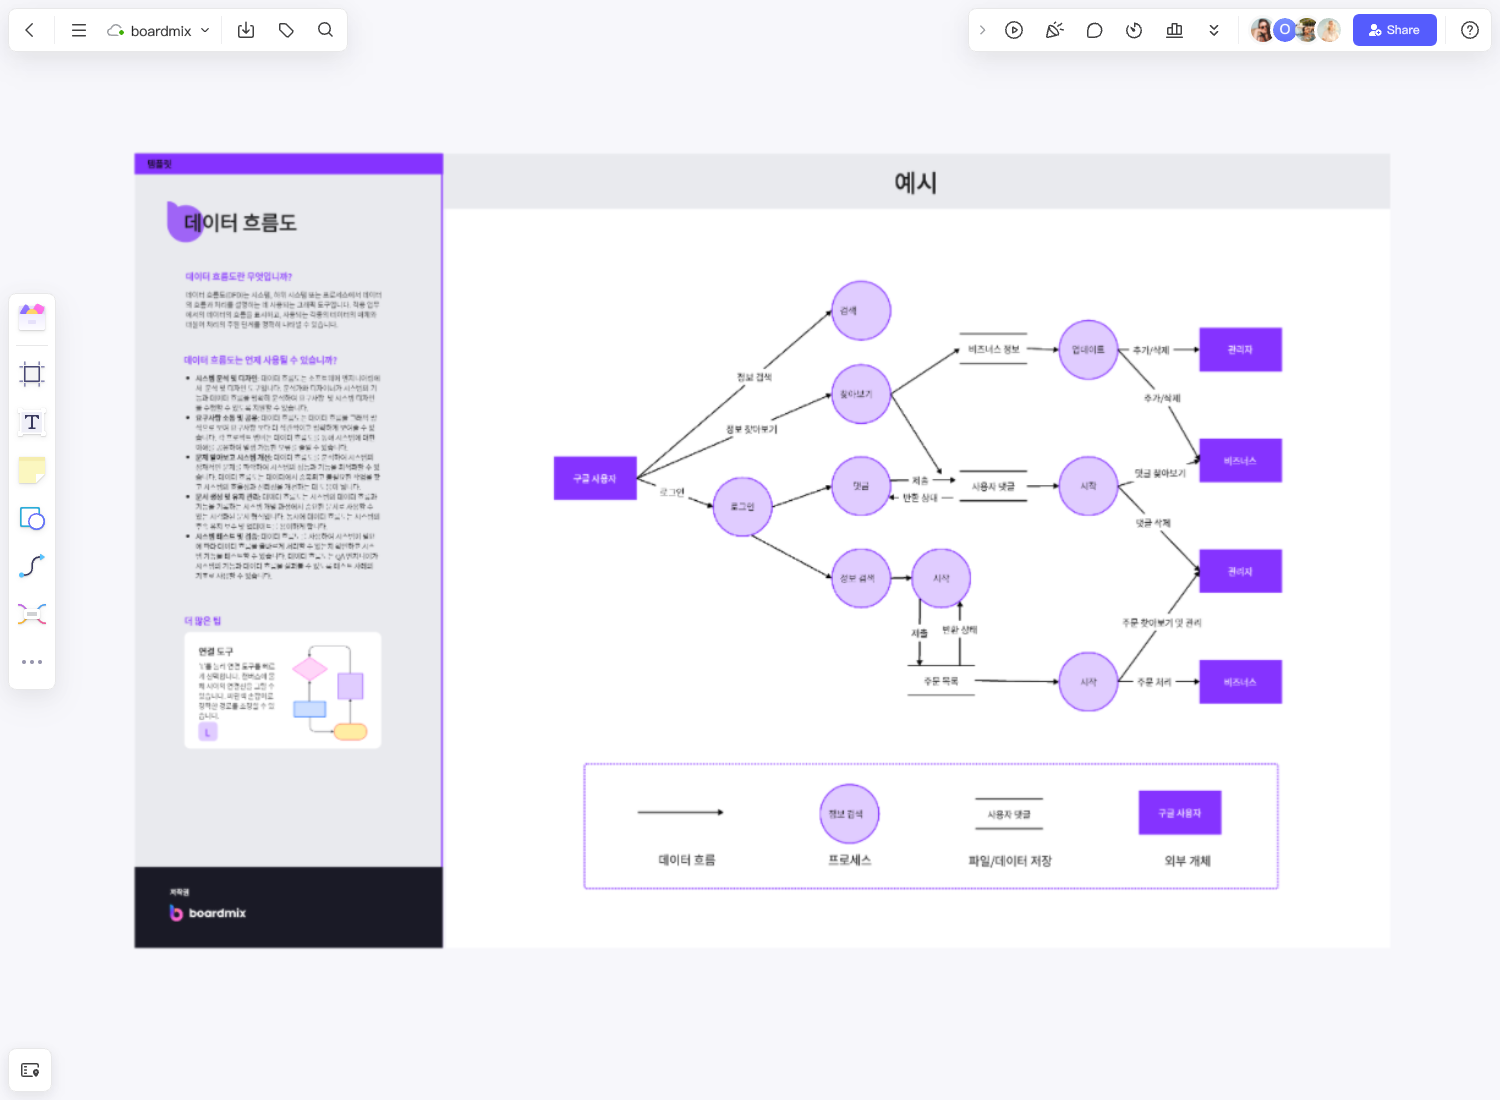This screenshot has width=1500, height=1100.
Task: Select the 외부 개체 legend label
Action: (x=1188, y=861)
